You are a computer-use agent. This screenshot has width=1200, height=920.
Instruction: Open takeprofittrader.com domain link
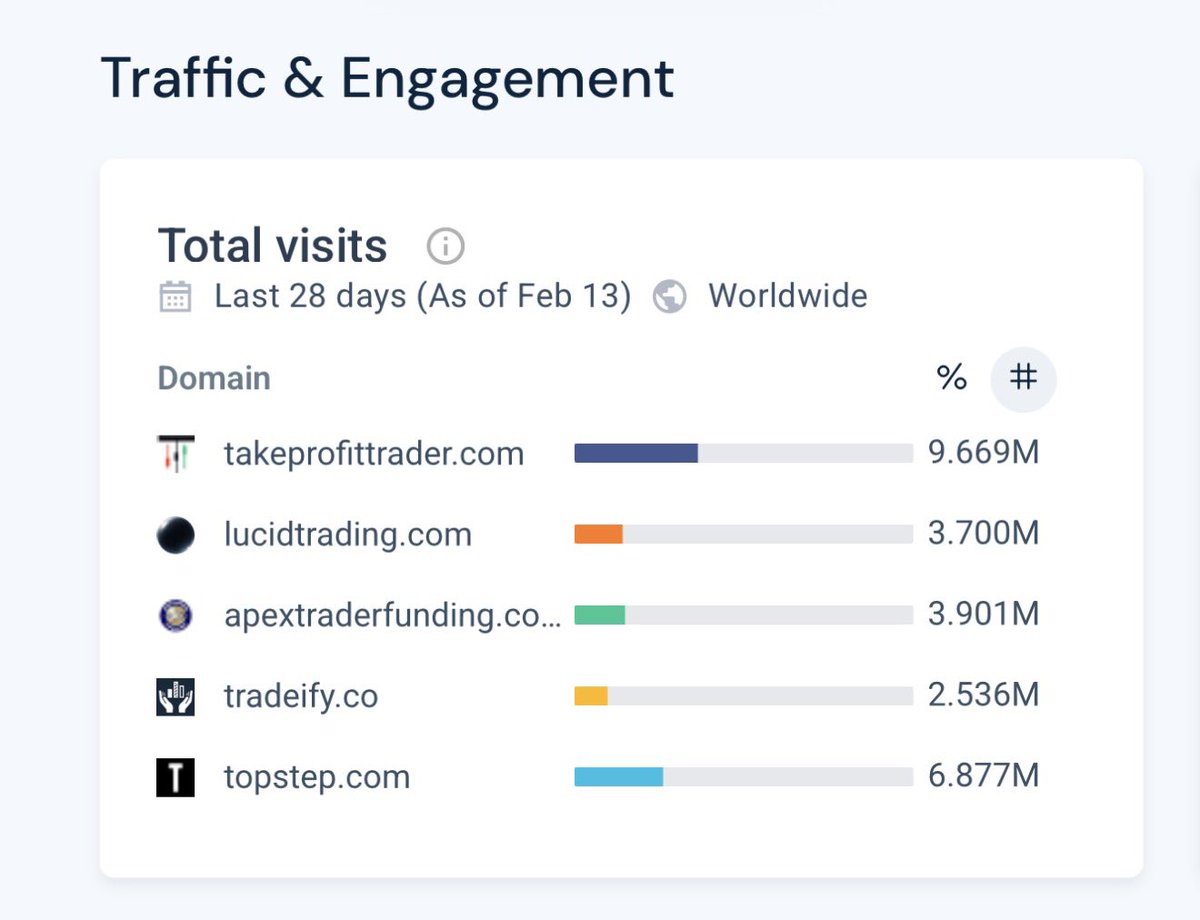coord(374,454)
